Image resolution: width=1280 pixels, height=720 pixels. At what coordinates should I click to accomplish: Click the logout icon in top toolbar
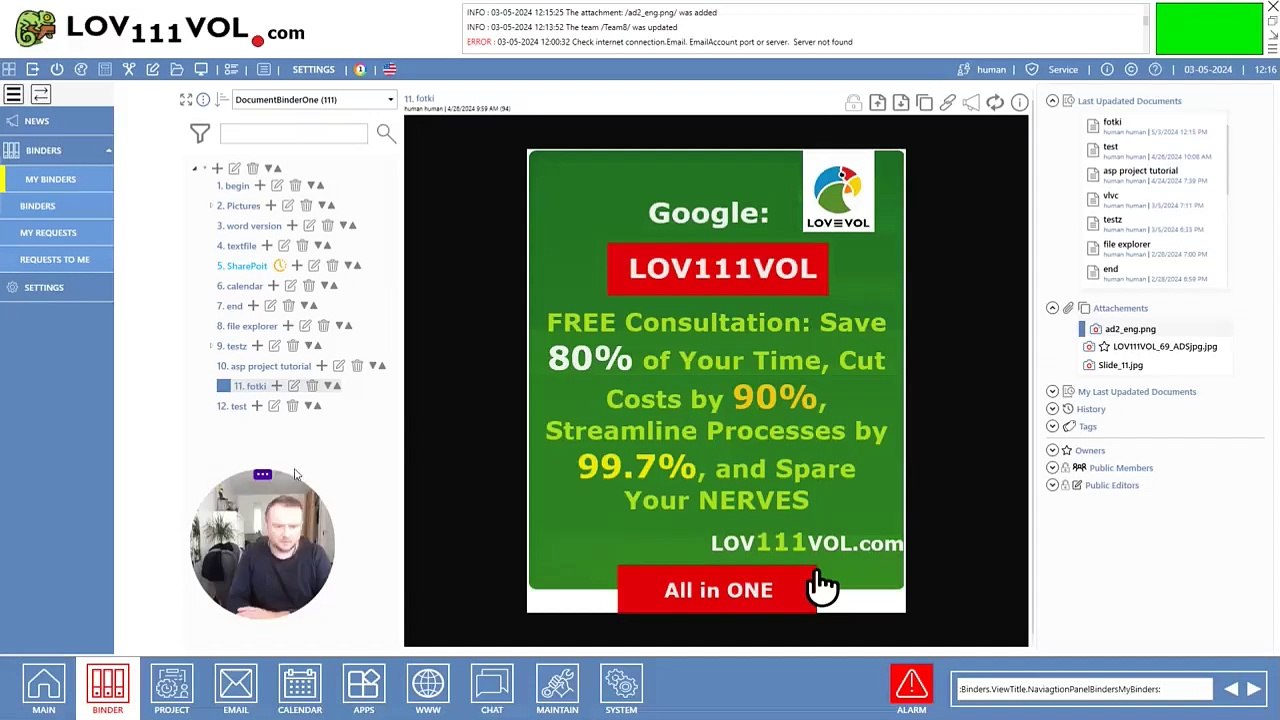click(33, 69)
